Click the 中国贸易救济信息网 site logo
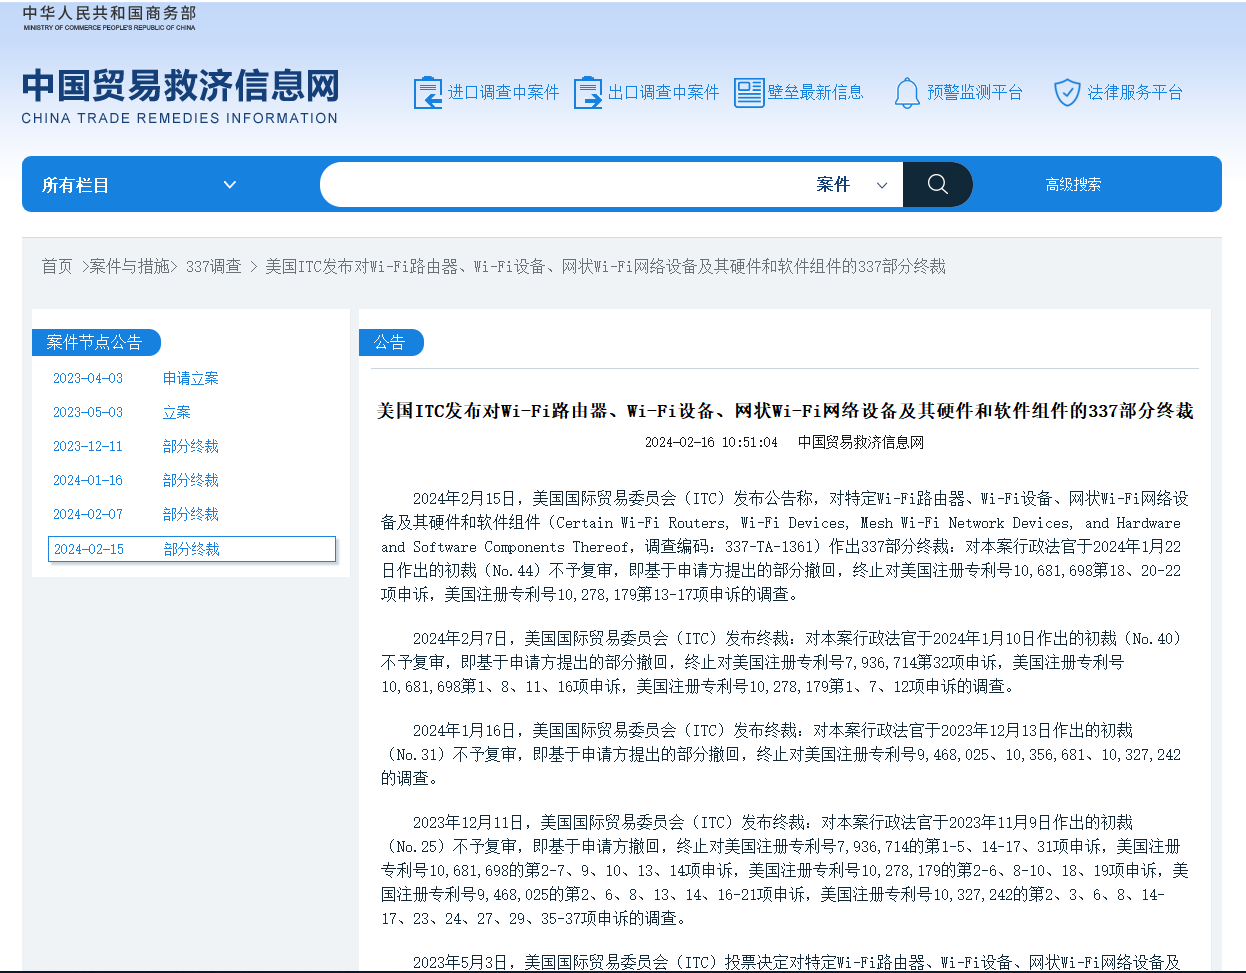 (180, 96)
